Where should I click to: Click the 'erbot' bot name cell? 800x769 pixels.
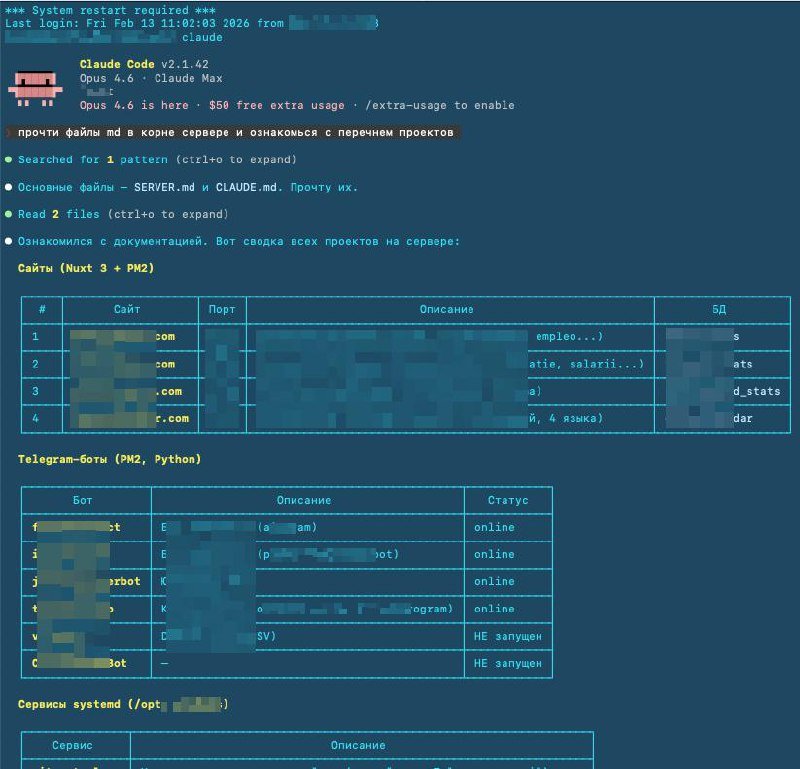pyautogui.click(x=124, y=582)
